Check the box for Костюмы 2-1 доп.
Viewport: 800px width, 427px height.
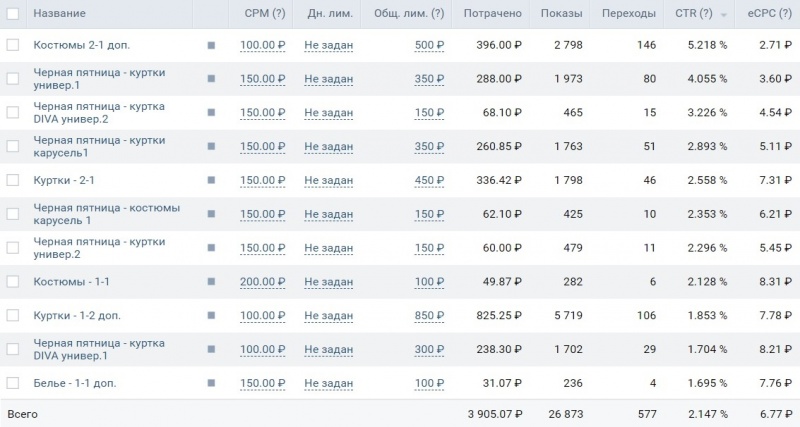[x=13, y=45]
